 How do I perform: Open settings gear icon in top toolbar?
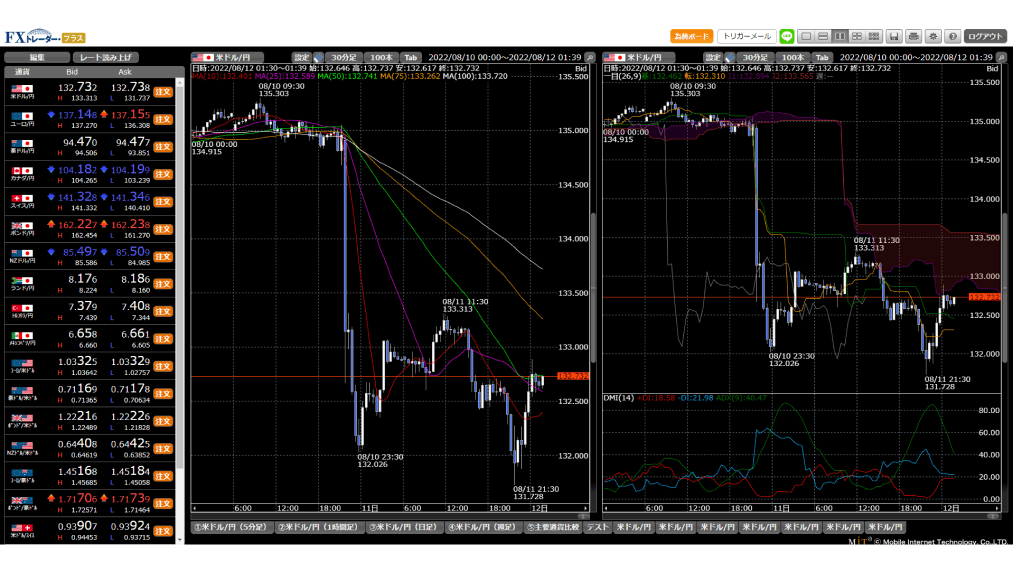pyautogui.click(x=933, y=37)
